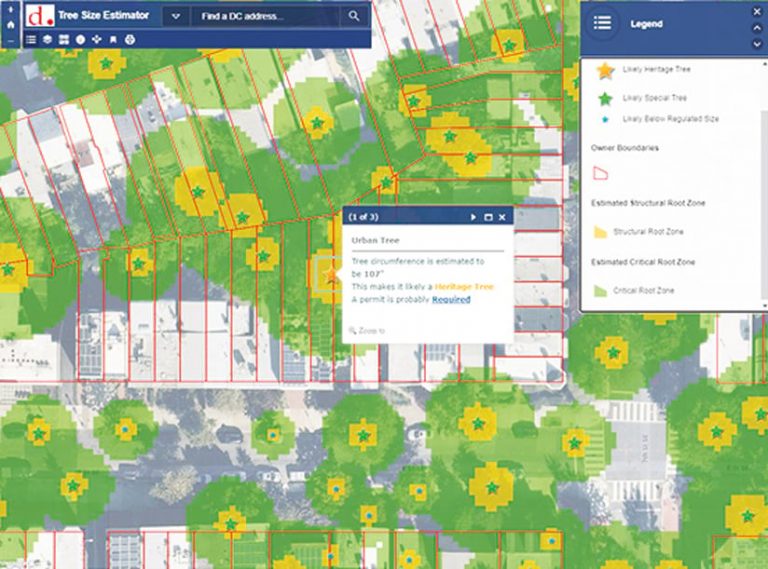
Task: Click 'Likely Below Regulated Size' legend label
Action: click(671, 119)
